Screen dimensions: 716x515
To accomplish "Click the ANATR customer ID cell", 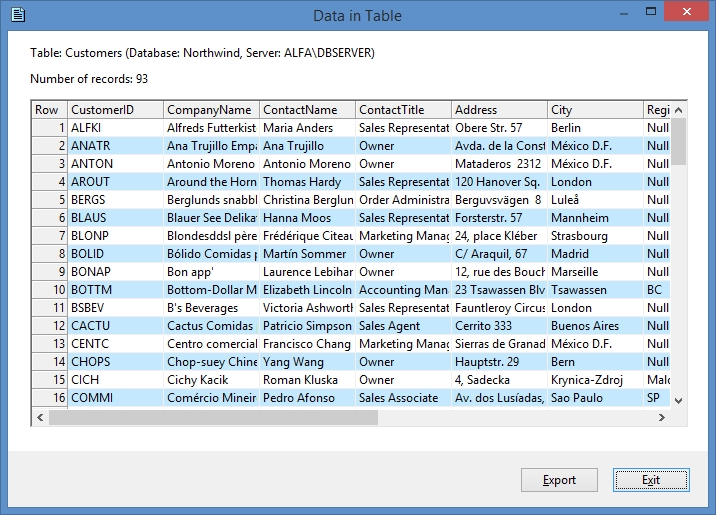I will click(115, 146).
